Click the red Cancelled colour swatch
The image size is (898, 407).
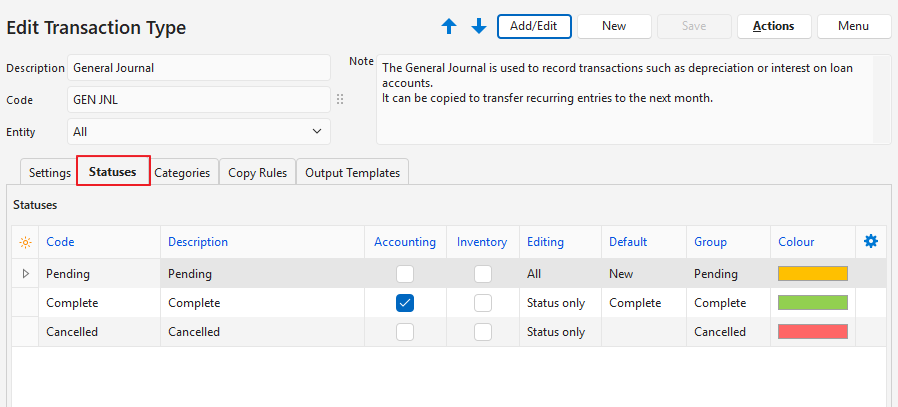812,332
